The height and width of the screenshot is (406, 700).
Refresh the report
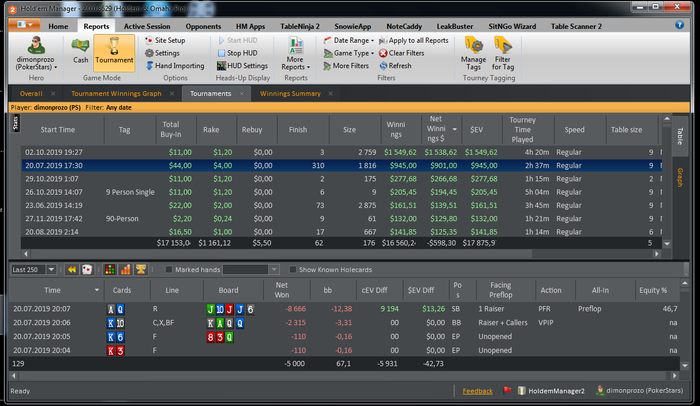tap(396, 66)
